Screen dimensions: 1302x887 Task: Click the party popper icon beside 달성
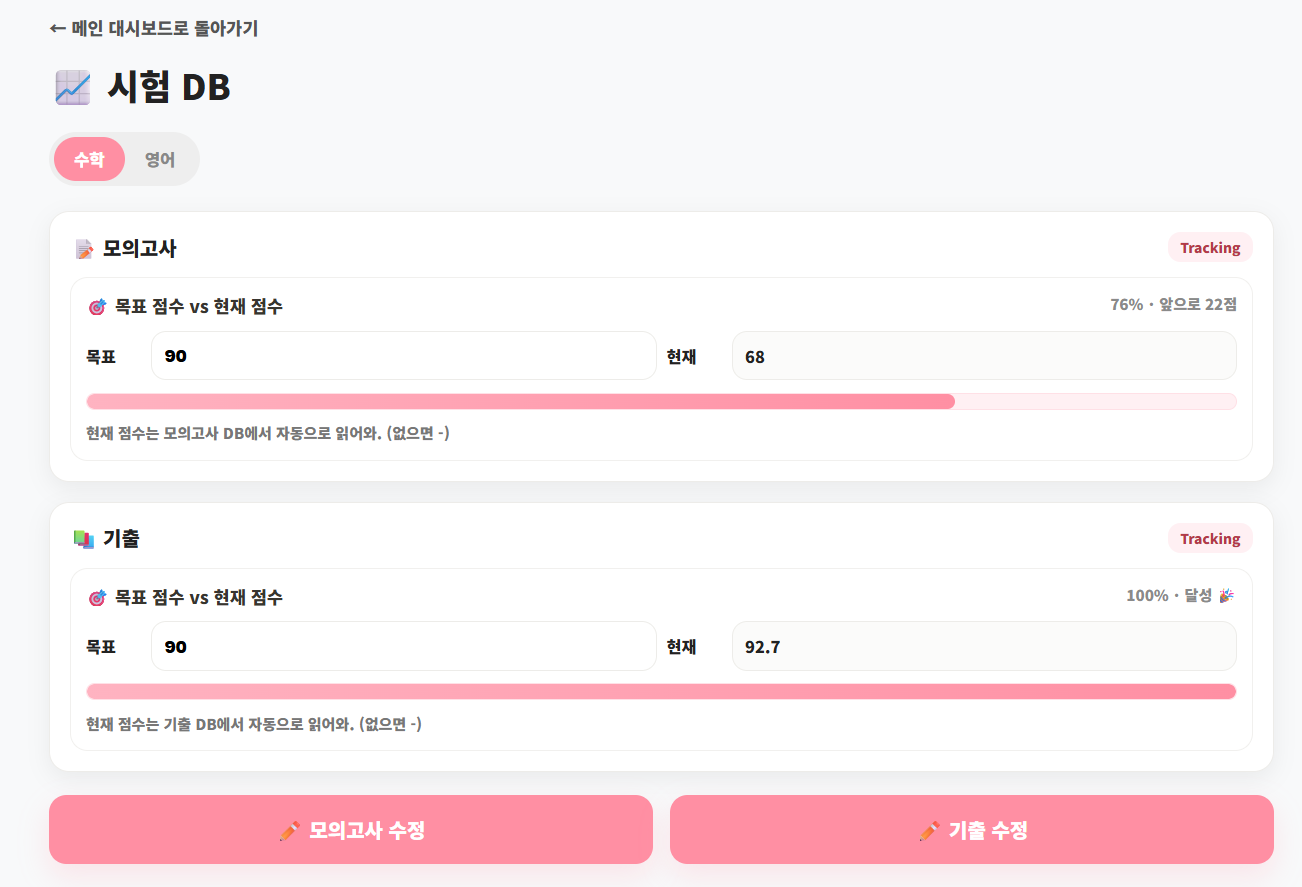(1226, 596)
